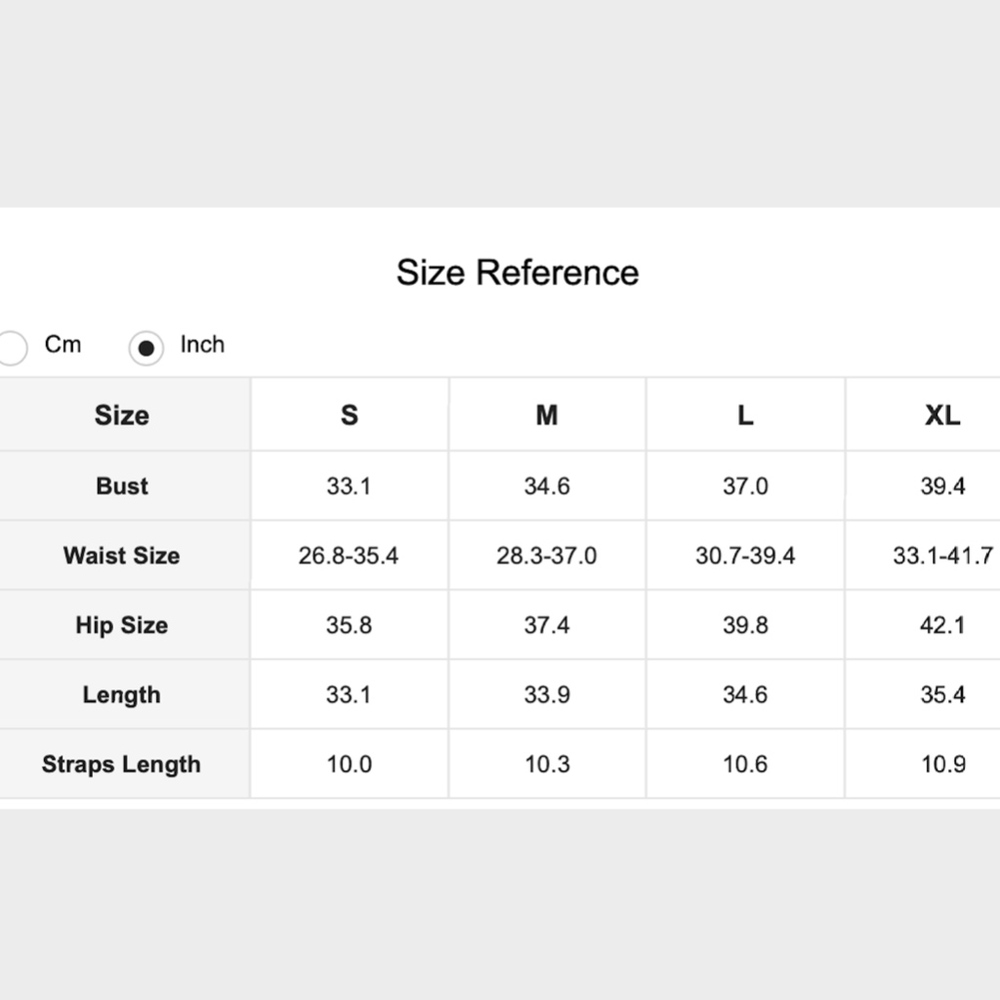Click the Inch label text
The image size is (1000, 1000).
(x=202, y=344)
